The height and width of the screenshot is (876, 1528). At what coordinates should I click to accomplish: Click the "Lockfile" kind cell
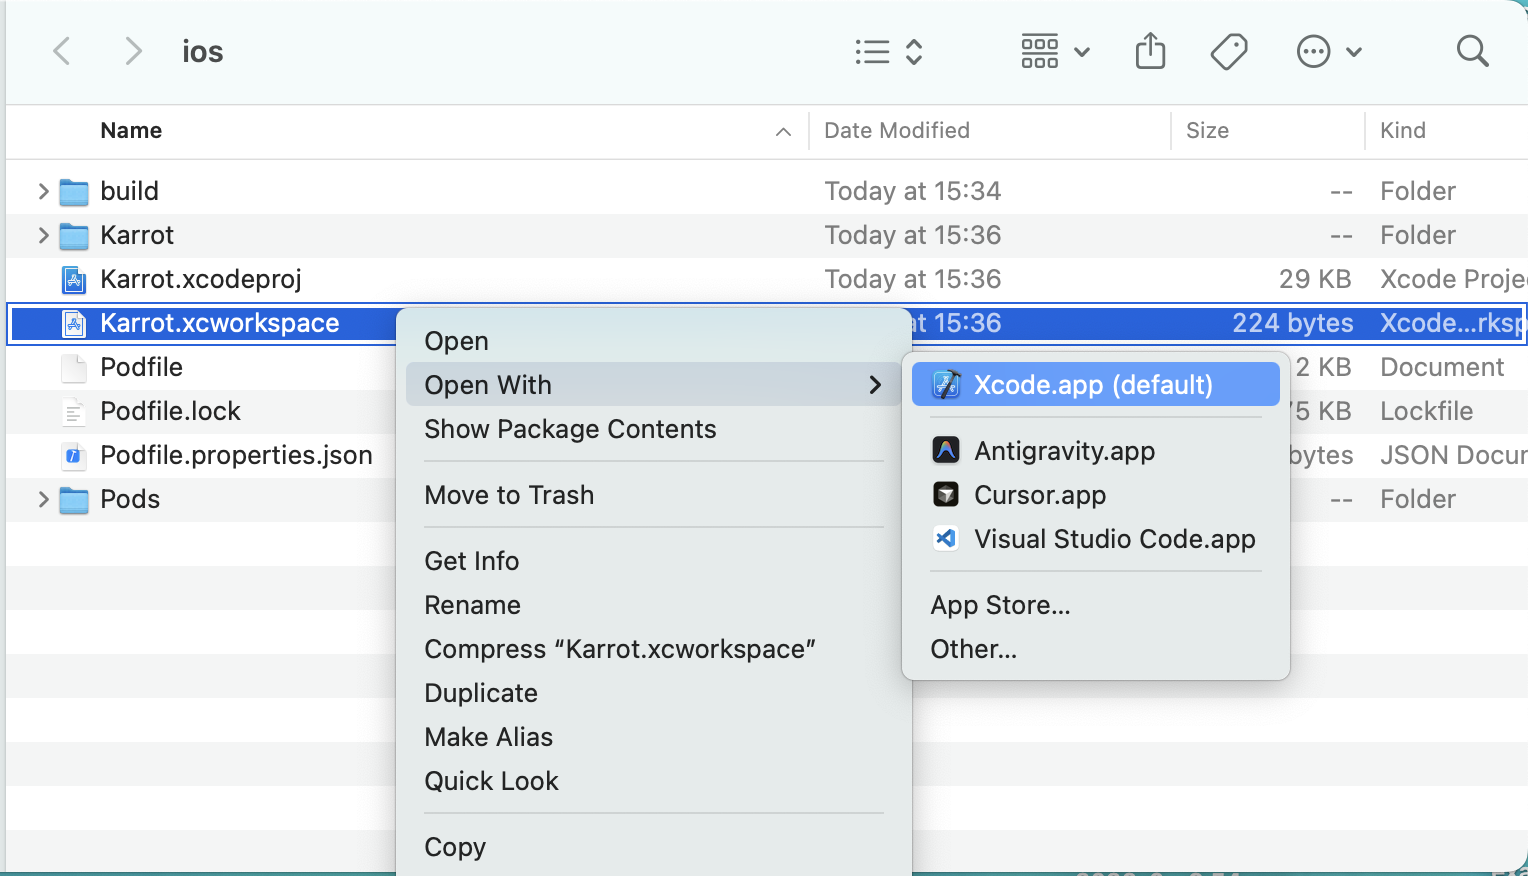click(1426, 411)
